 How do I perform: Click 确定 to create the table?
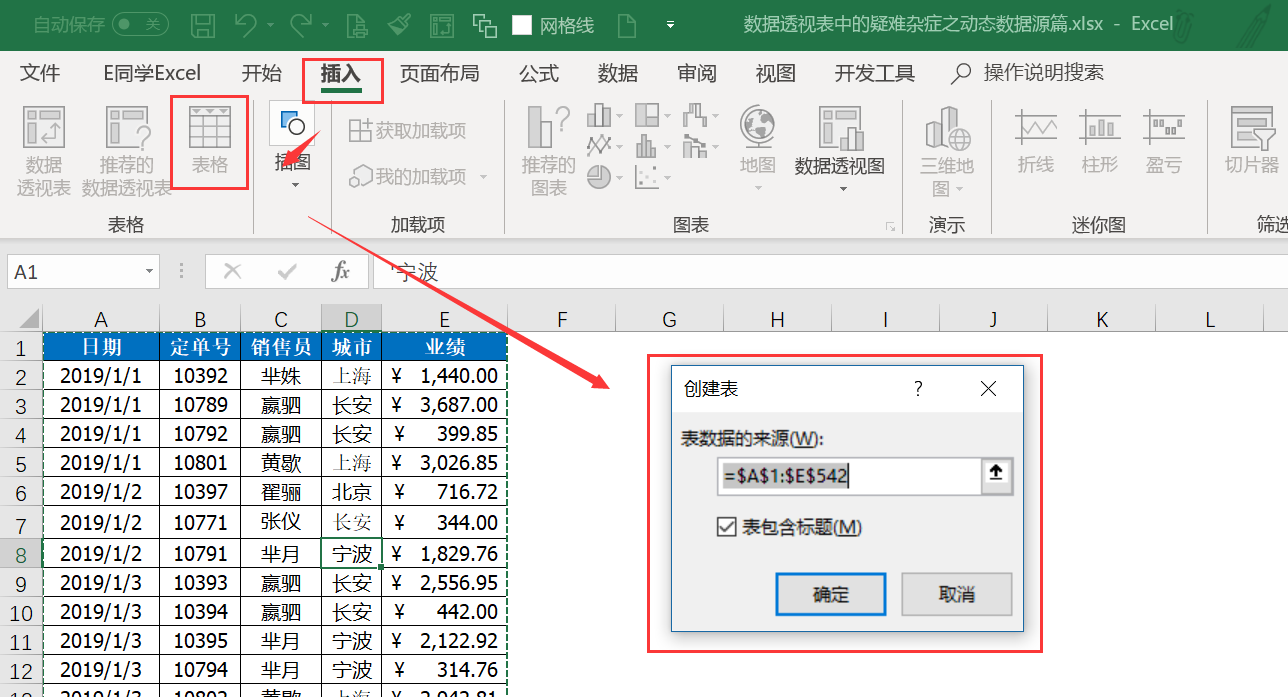point(831,594)
